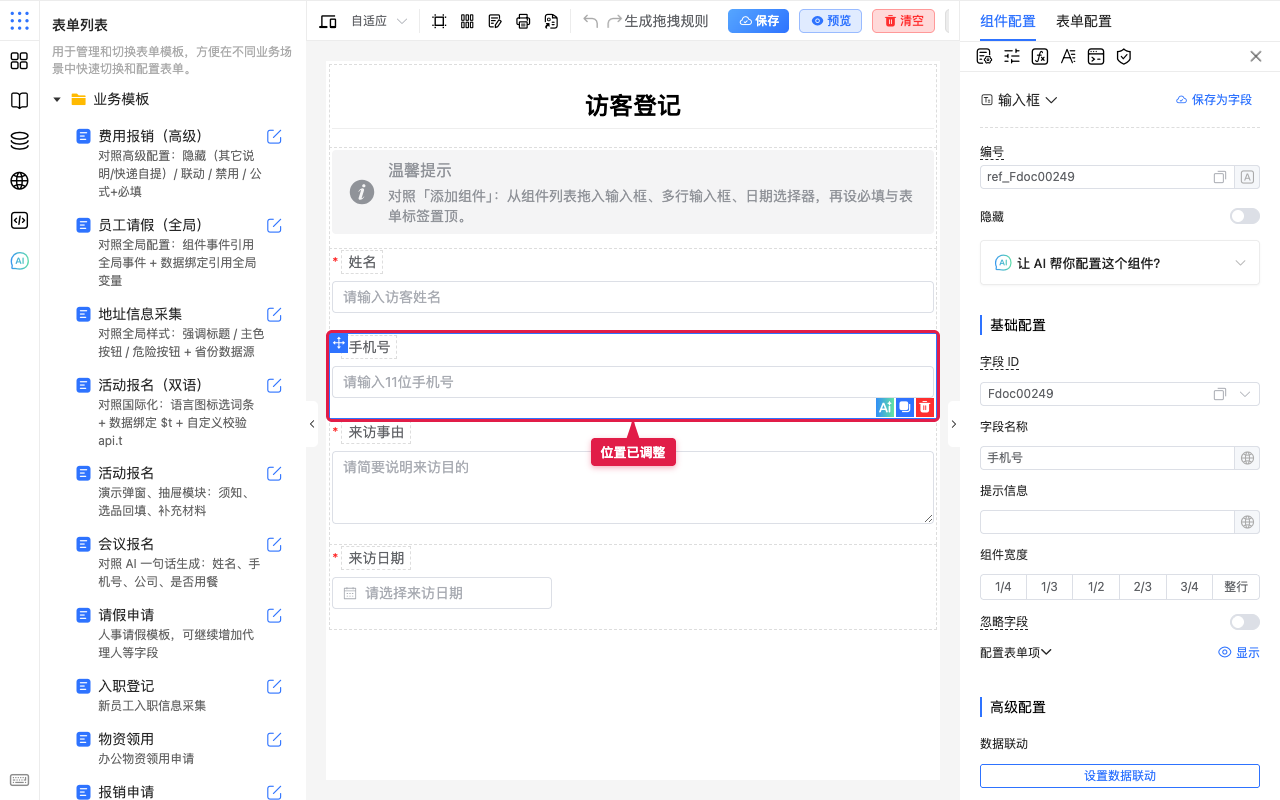The image size is (1280, 800).
Task: Open the fx formula icon
Action: pyautogui.click(x=1040, y=56)
